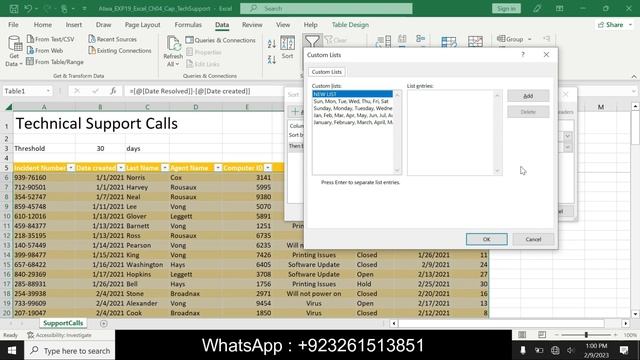
Task: Click worksheet vertical scrollbar down arrow
Action: (x=635, y=314)
